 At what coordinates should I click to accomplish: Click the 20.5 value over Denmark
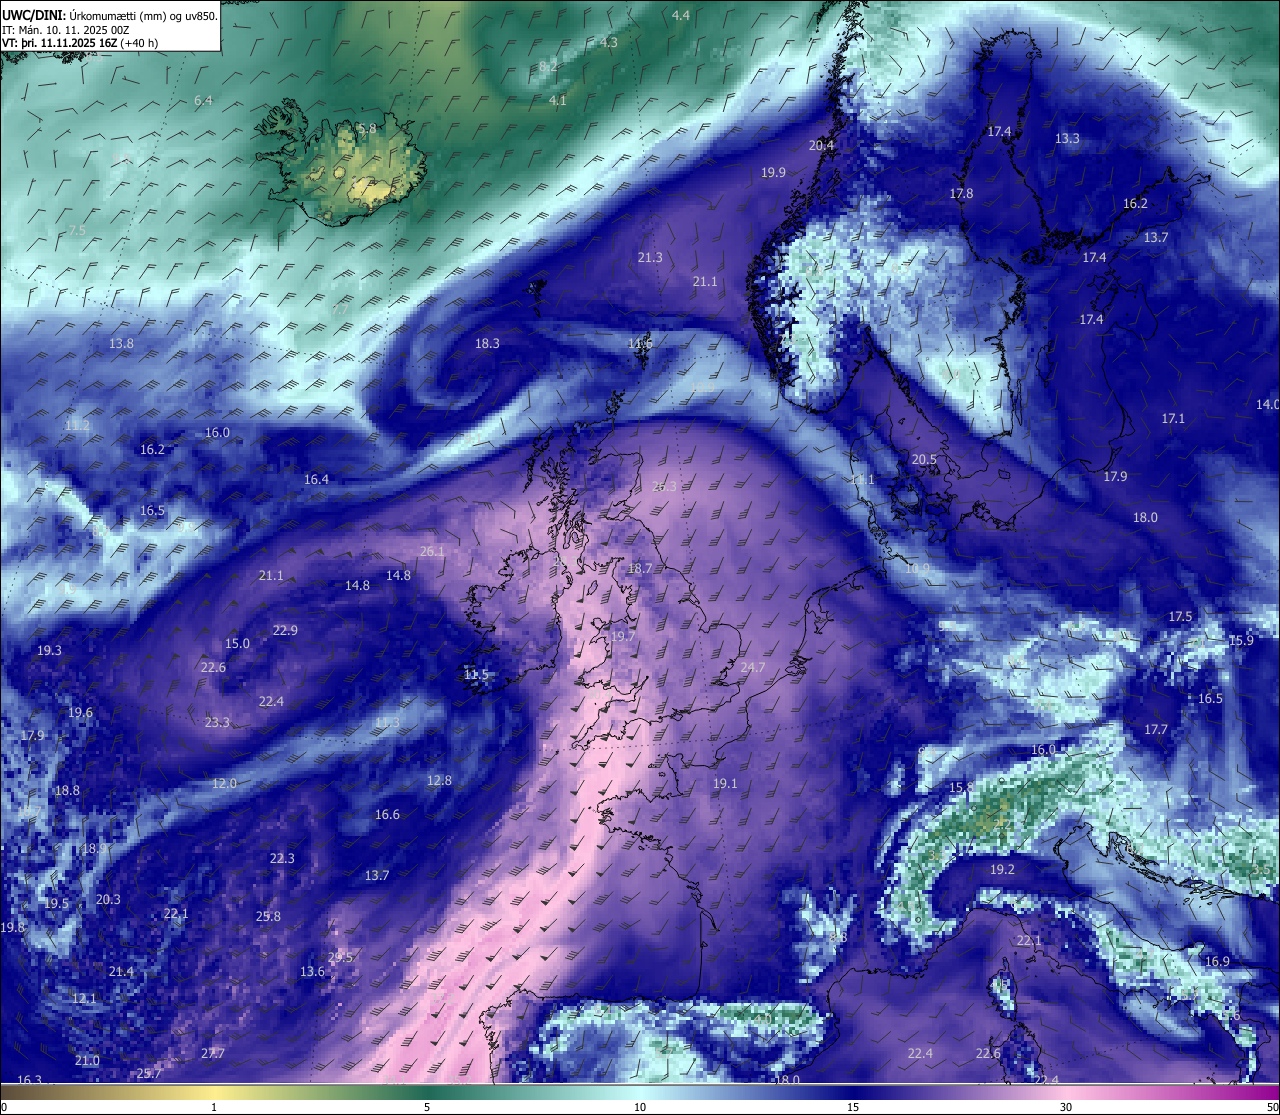[924, 459]
